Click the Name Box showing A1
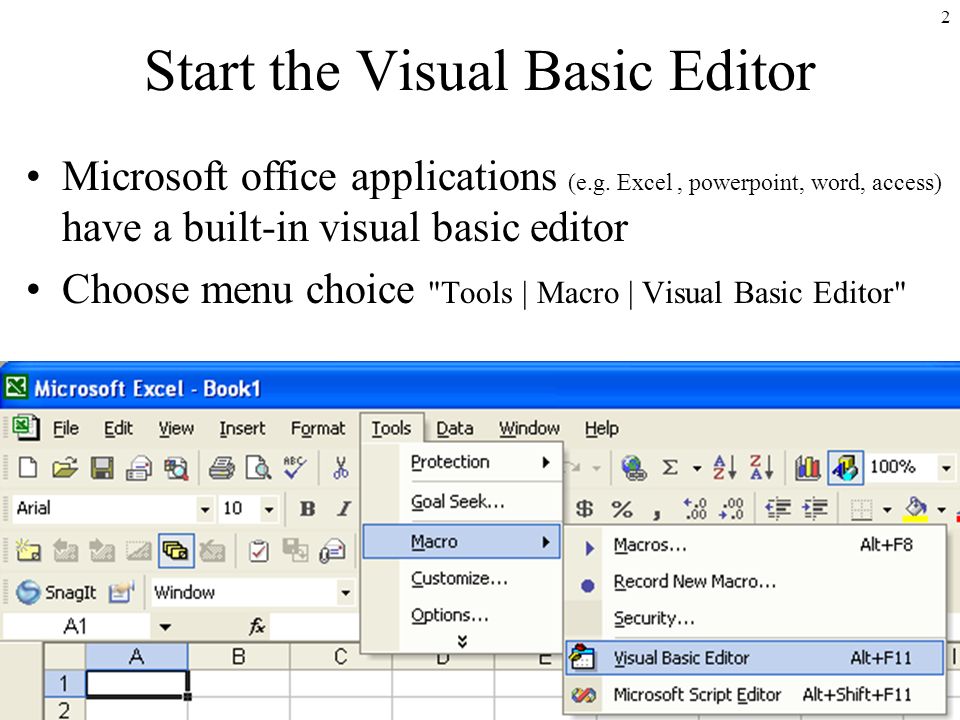This screenshot has width=960, height=720. [x=77, y=626]
